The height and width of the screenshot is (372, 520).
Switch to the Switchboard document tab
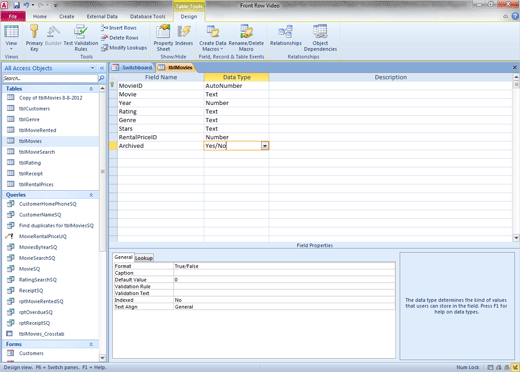point(132,68)
